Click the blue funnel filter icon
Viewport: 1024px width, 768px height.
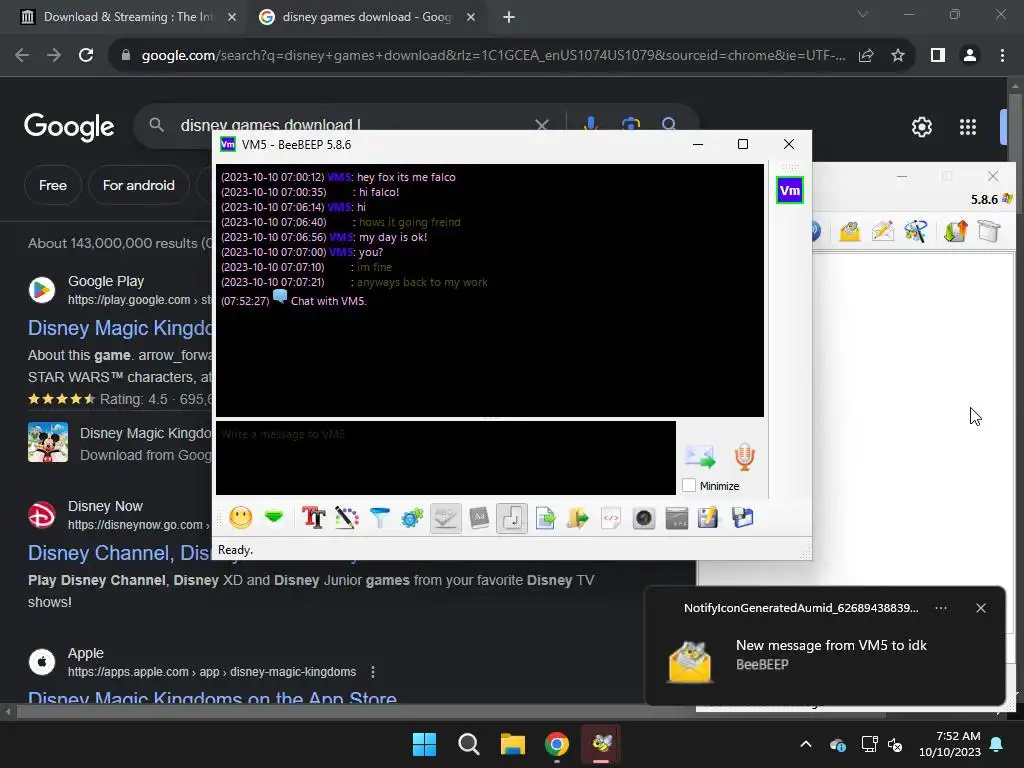click(379, 519)
